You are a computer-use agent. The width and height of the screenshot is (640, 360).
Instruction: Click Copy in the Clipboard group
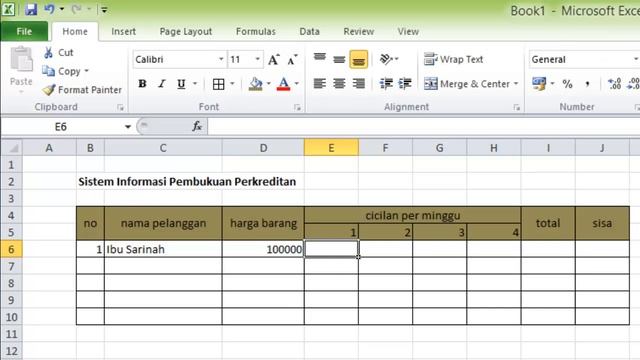pos(62,71)
